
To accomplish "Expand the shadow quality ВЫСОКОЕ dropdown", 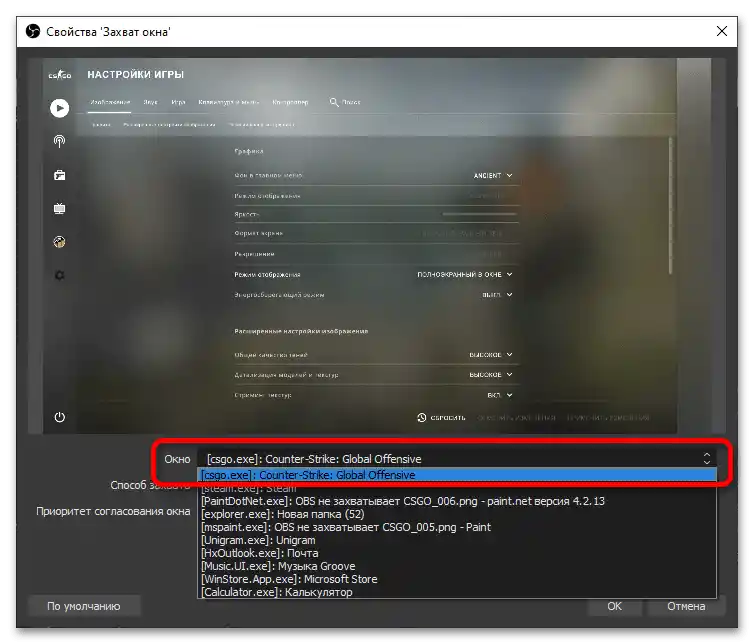I will (x=491, y=354).
